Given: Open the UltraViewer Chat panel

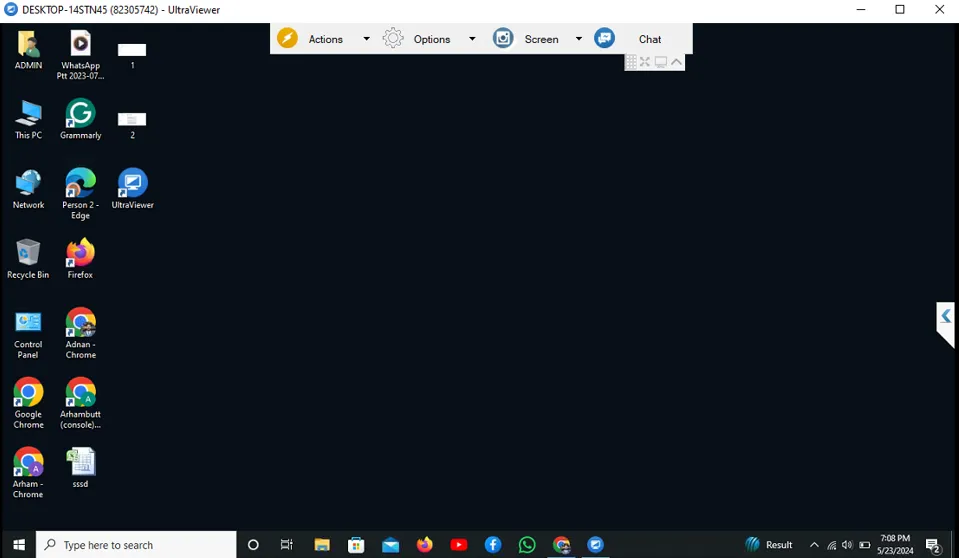Looking at the screenshot, I should coord(650,39).
